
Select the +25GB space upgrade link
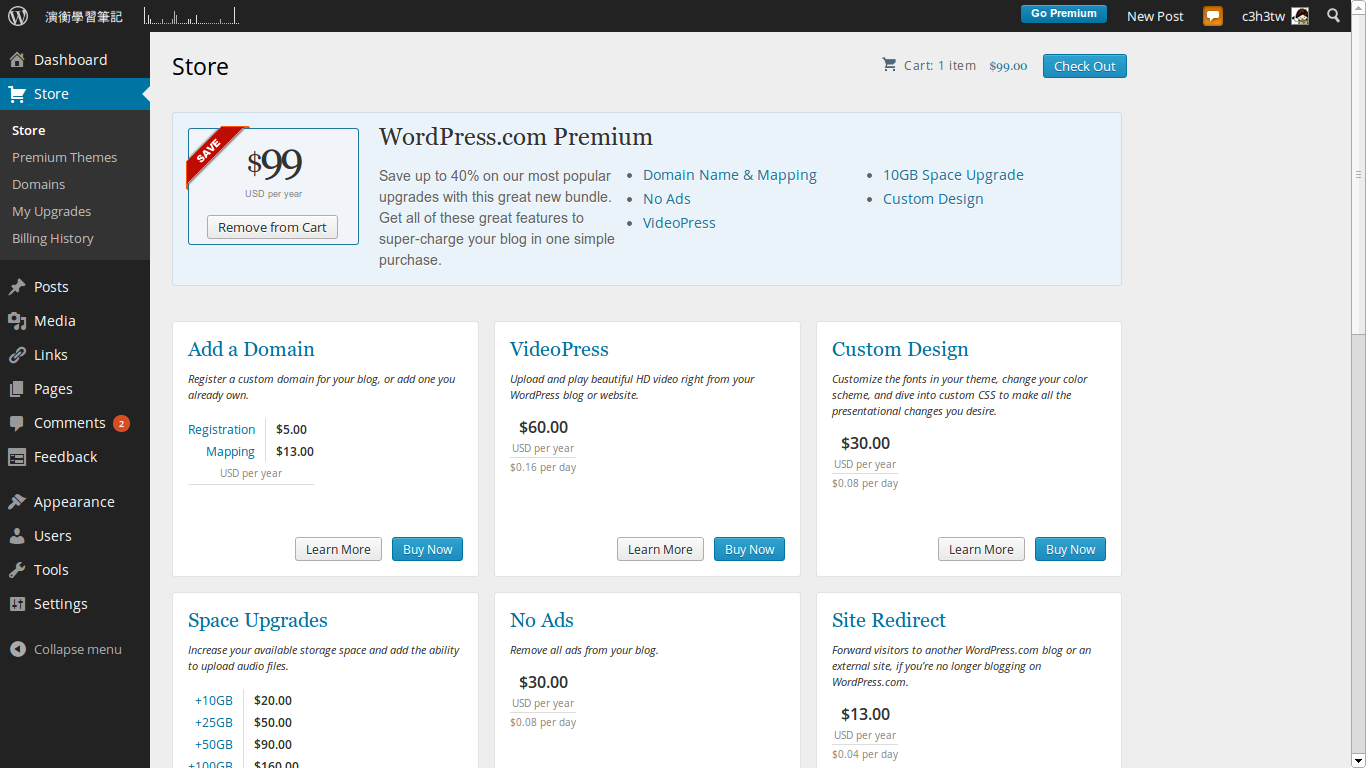[x=214, y=723]
